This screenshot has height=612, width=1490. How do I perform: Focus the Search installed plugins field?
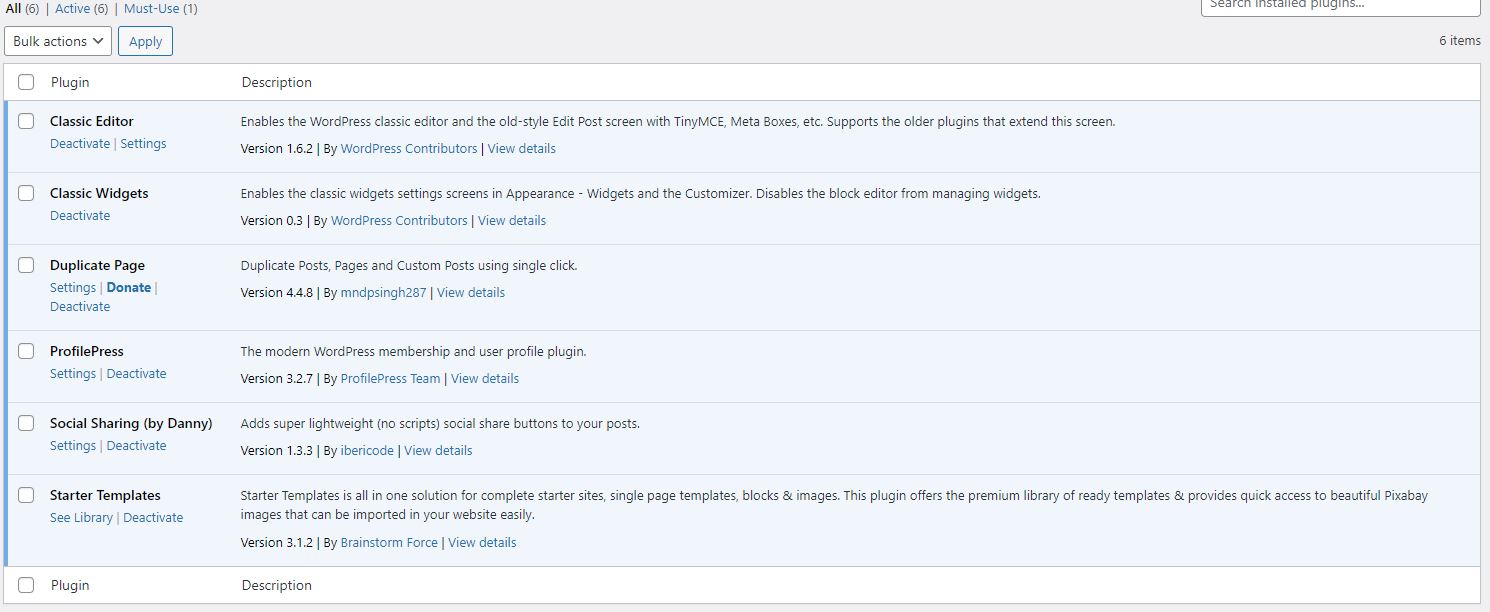[x=1340, y=5]
